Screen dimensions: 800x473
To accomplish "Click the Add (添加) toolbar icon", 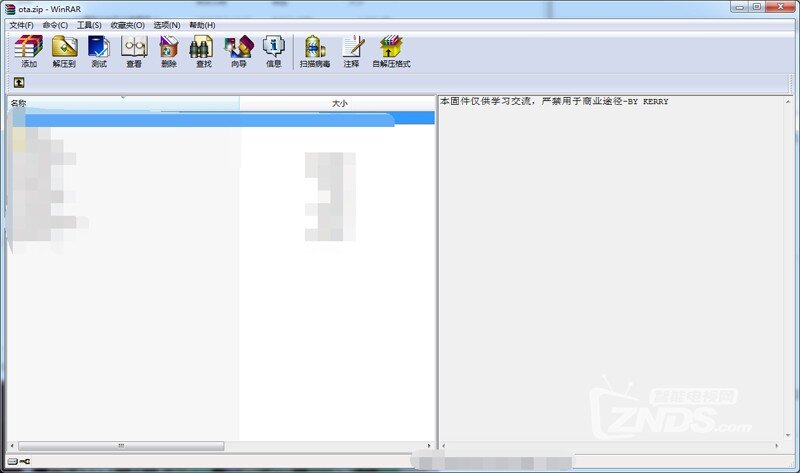I will pyautogui.click(x=29, y=52).
